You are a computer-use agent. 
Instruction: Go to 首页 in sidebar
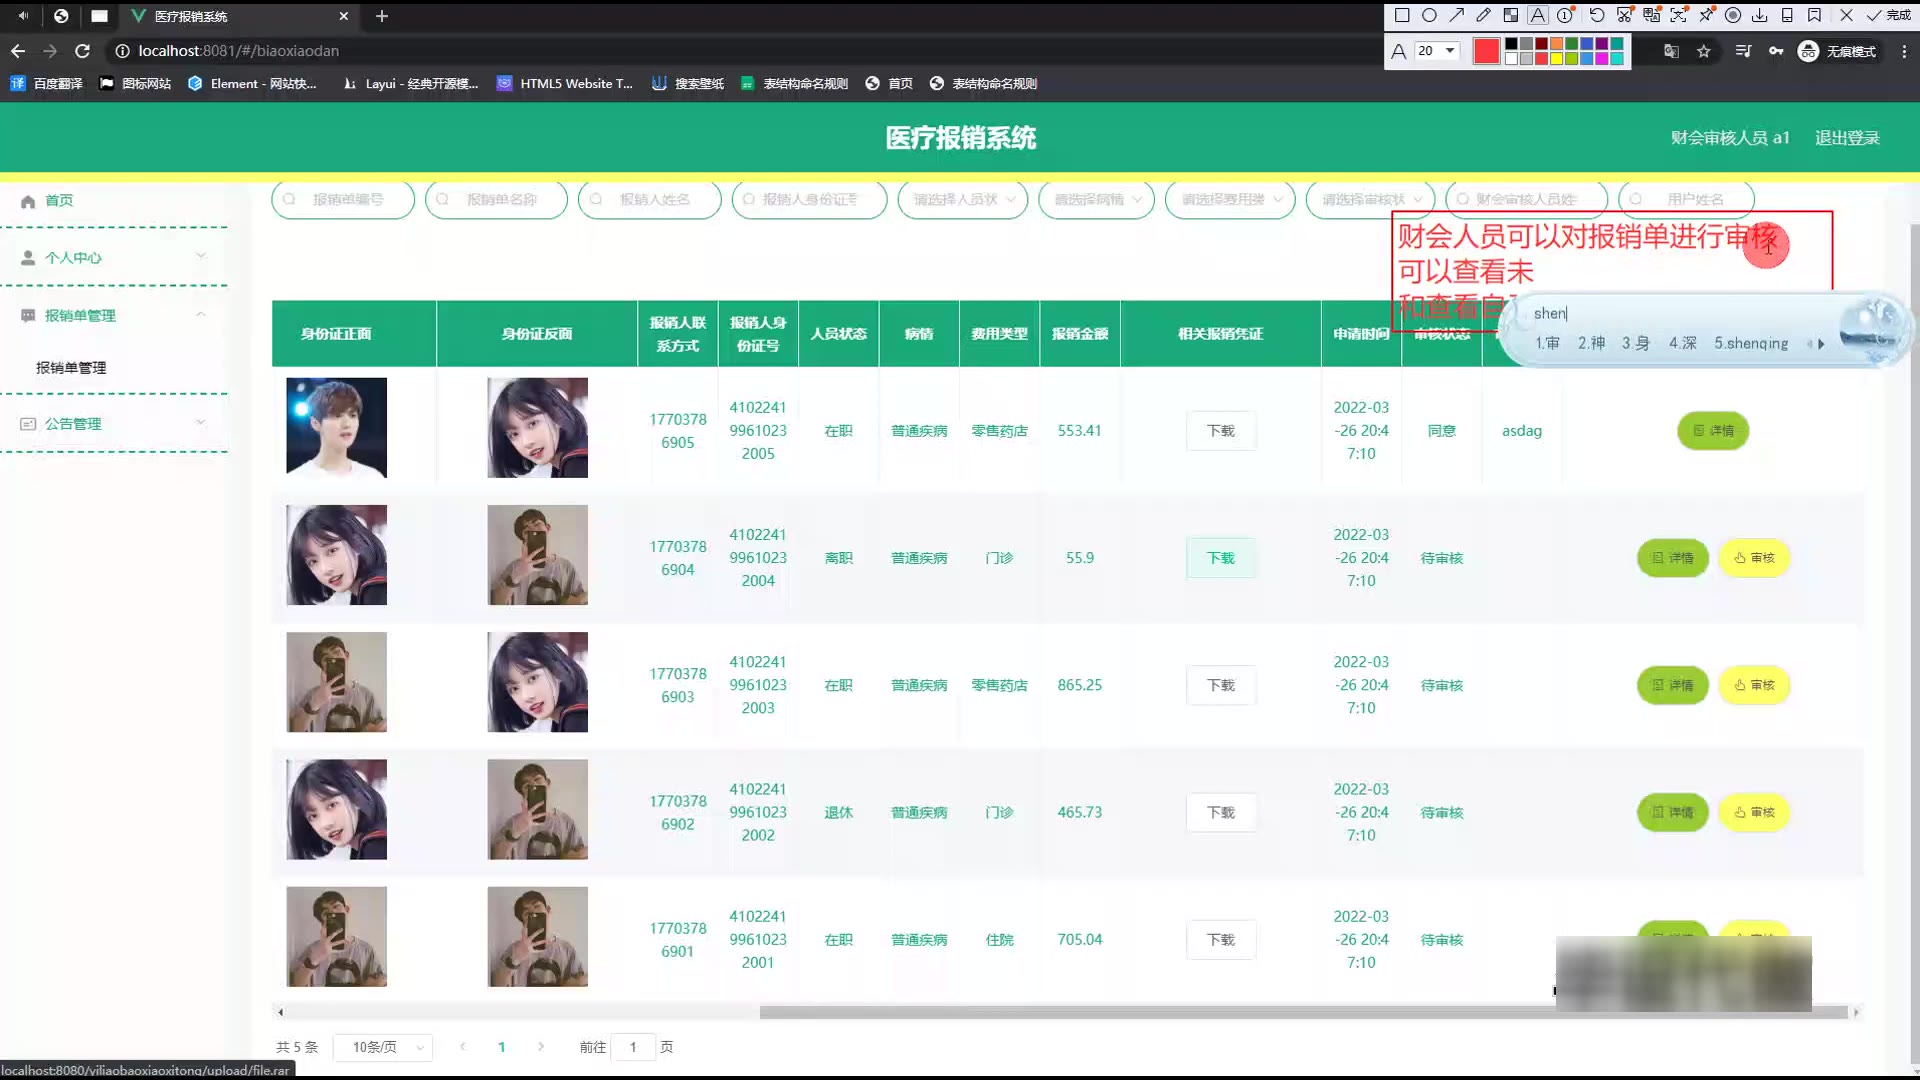click(58, 200)
